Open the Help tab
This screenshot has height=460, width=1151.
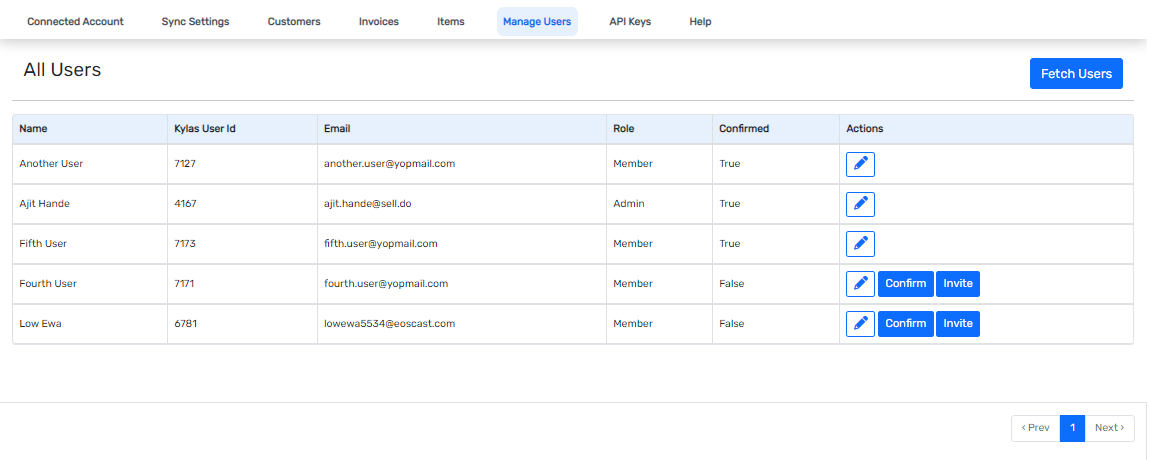click(x=700, y=22)
